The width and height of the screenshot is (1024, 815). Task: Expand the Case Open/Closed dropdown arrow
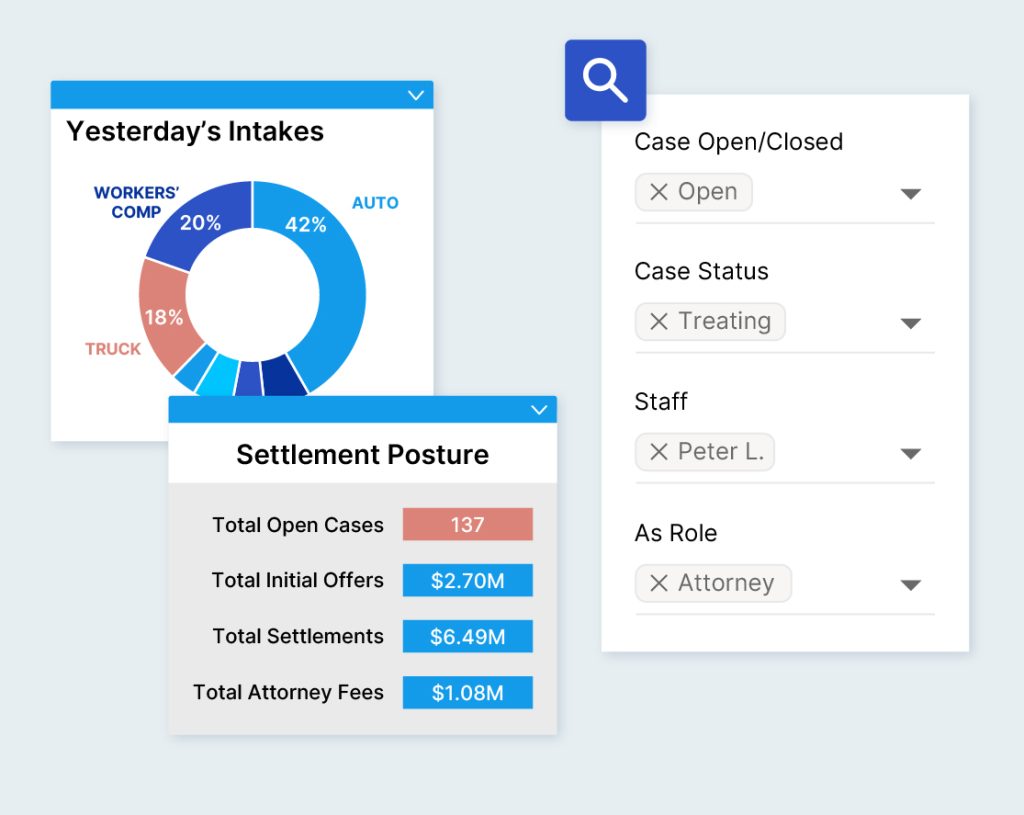[910, 194]
